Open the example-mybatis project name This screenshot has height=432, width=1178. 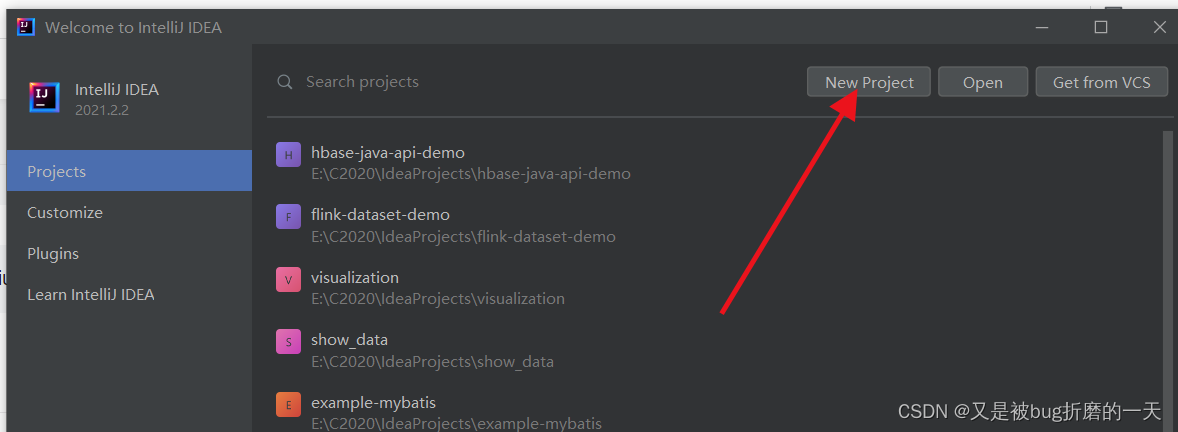click(x=373, y=403)
